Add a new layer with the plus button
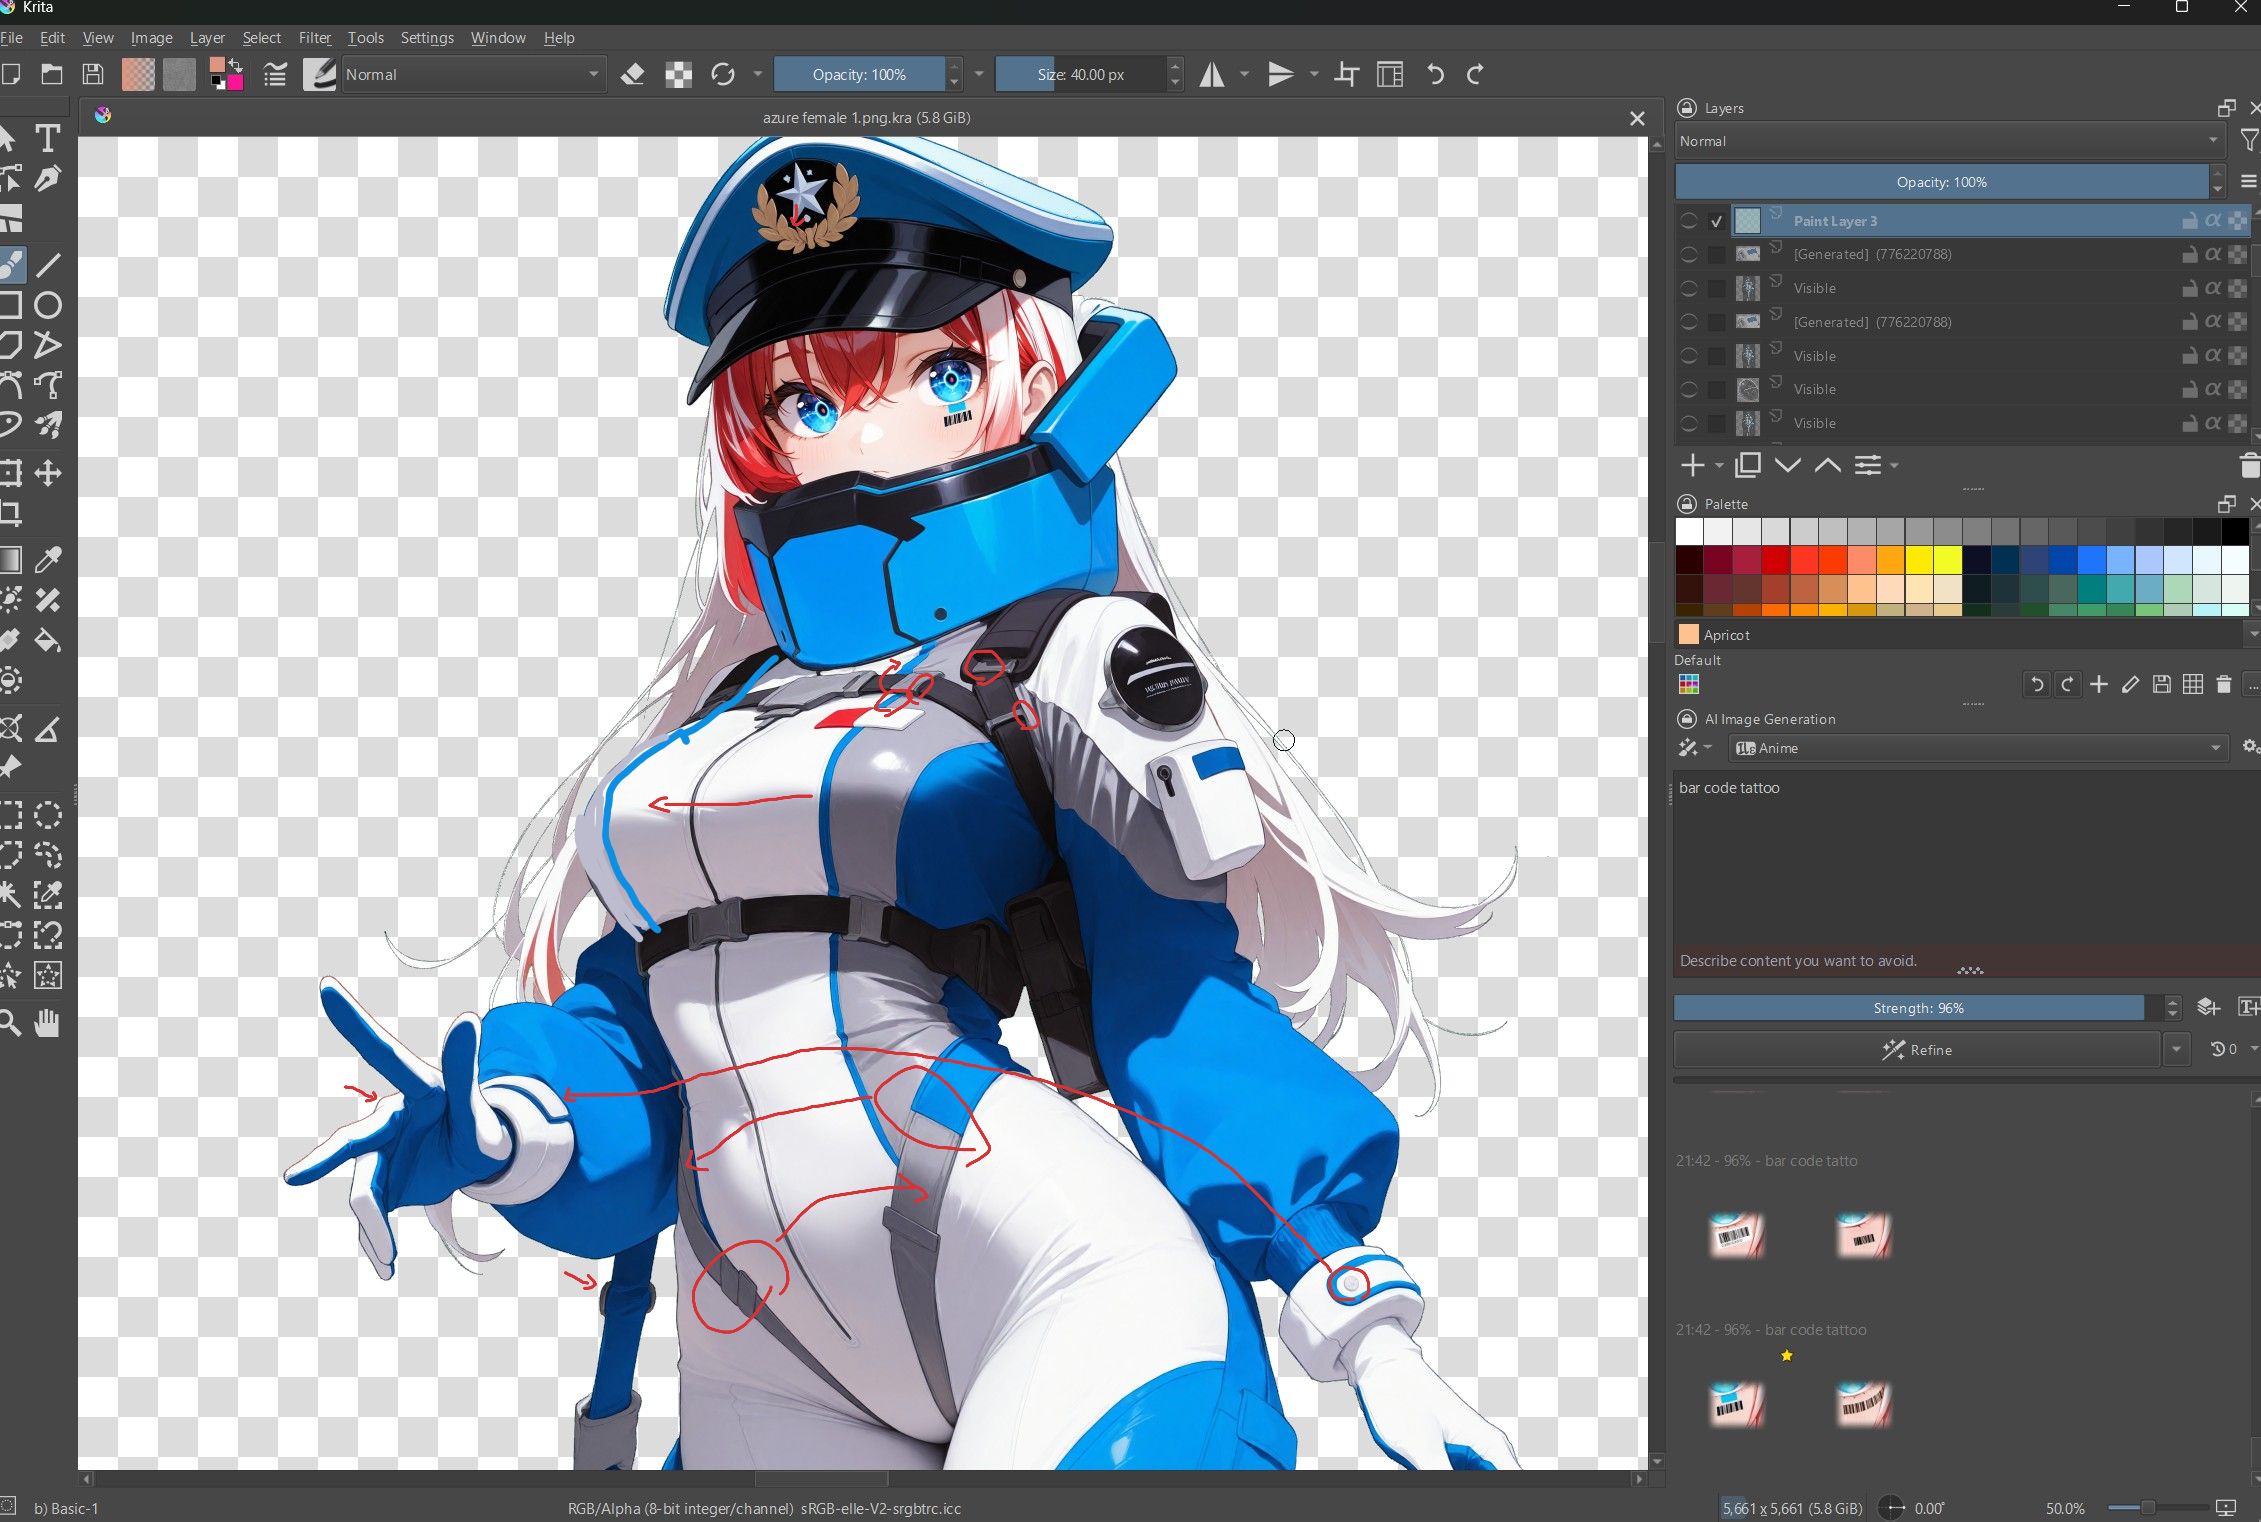The width and height of the screenshot is (2261, 1522). [x=1692, y=466]
